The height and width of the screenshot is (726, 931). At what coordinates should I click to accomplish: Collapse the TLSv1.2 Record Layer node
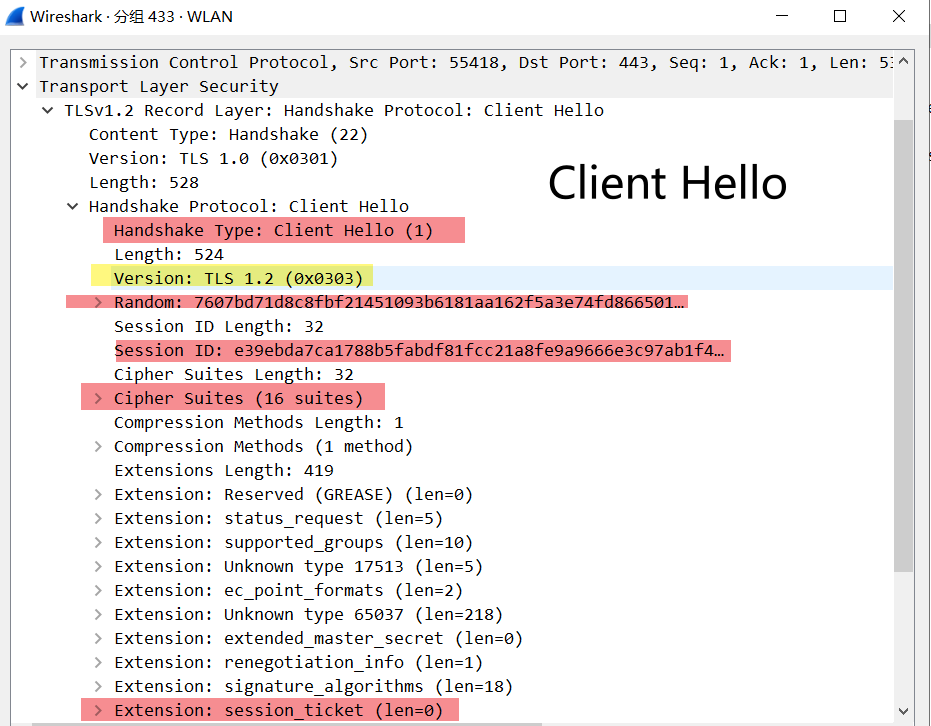47,111
